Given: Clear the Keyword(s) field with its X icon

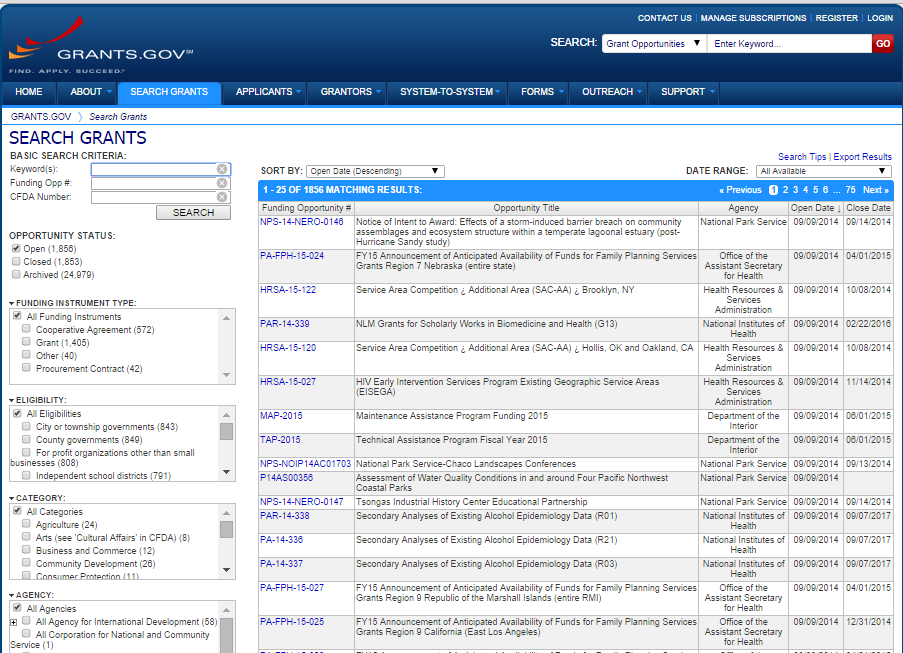Looking at the screenshot, I should click(x=222, y=170).
